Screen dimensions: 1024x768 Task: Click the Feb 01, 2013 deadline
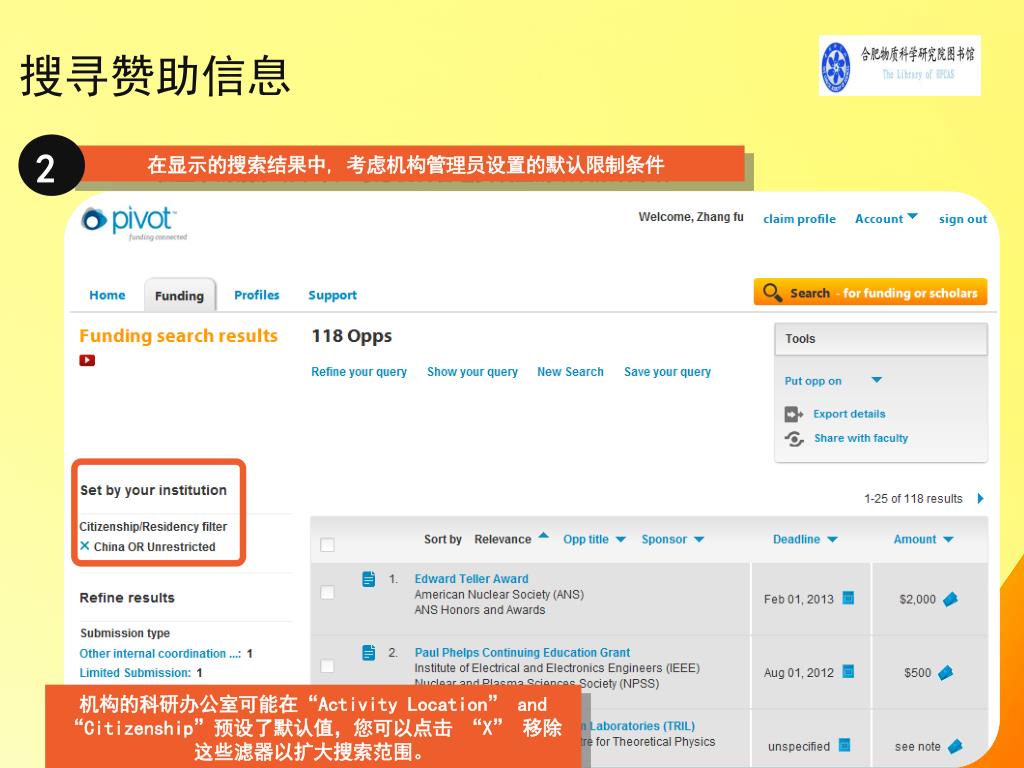pyautogui.click(x=799, y=599)
